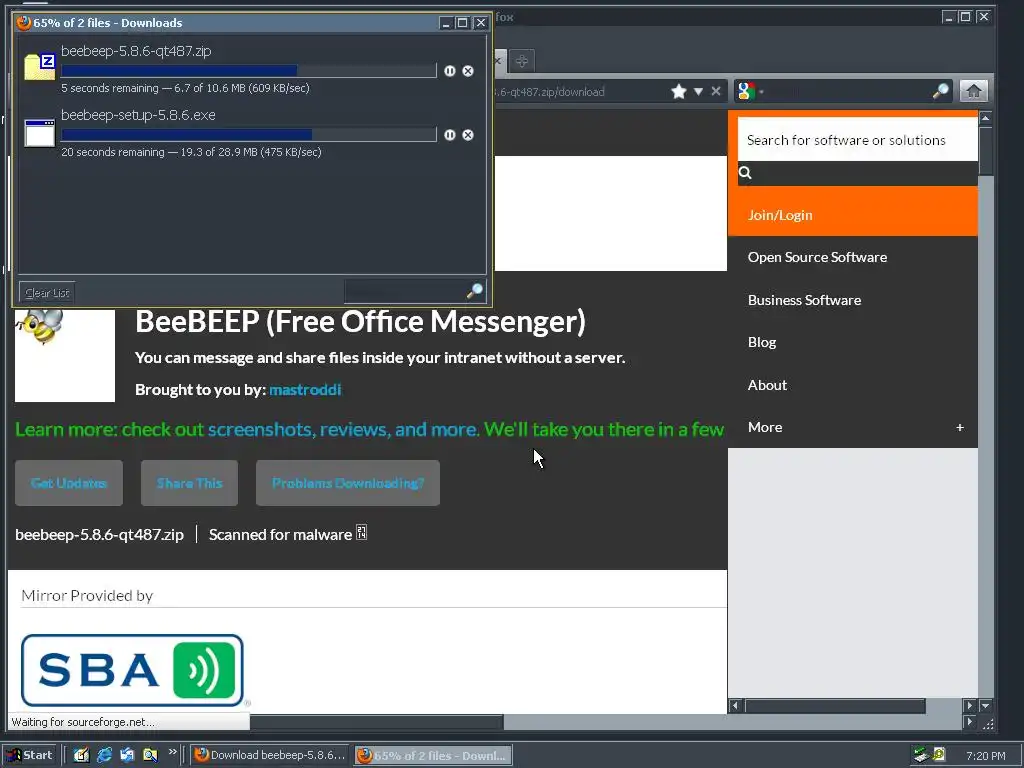Cancel the beebeep-setup-5.8.6.exe download
This screenshot has height=768, width=1024.
tap(468, 135)
